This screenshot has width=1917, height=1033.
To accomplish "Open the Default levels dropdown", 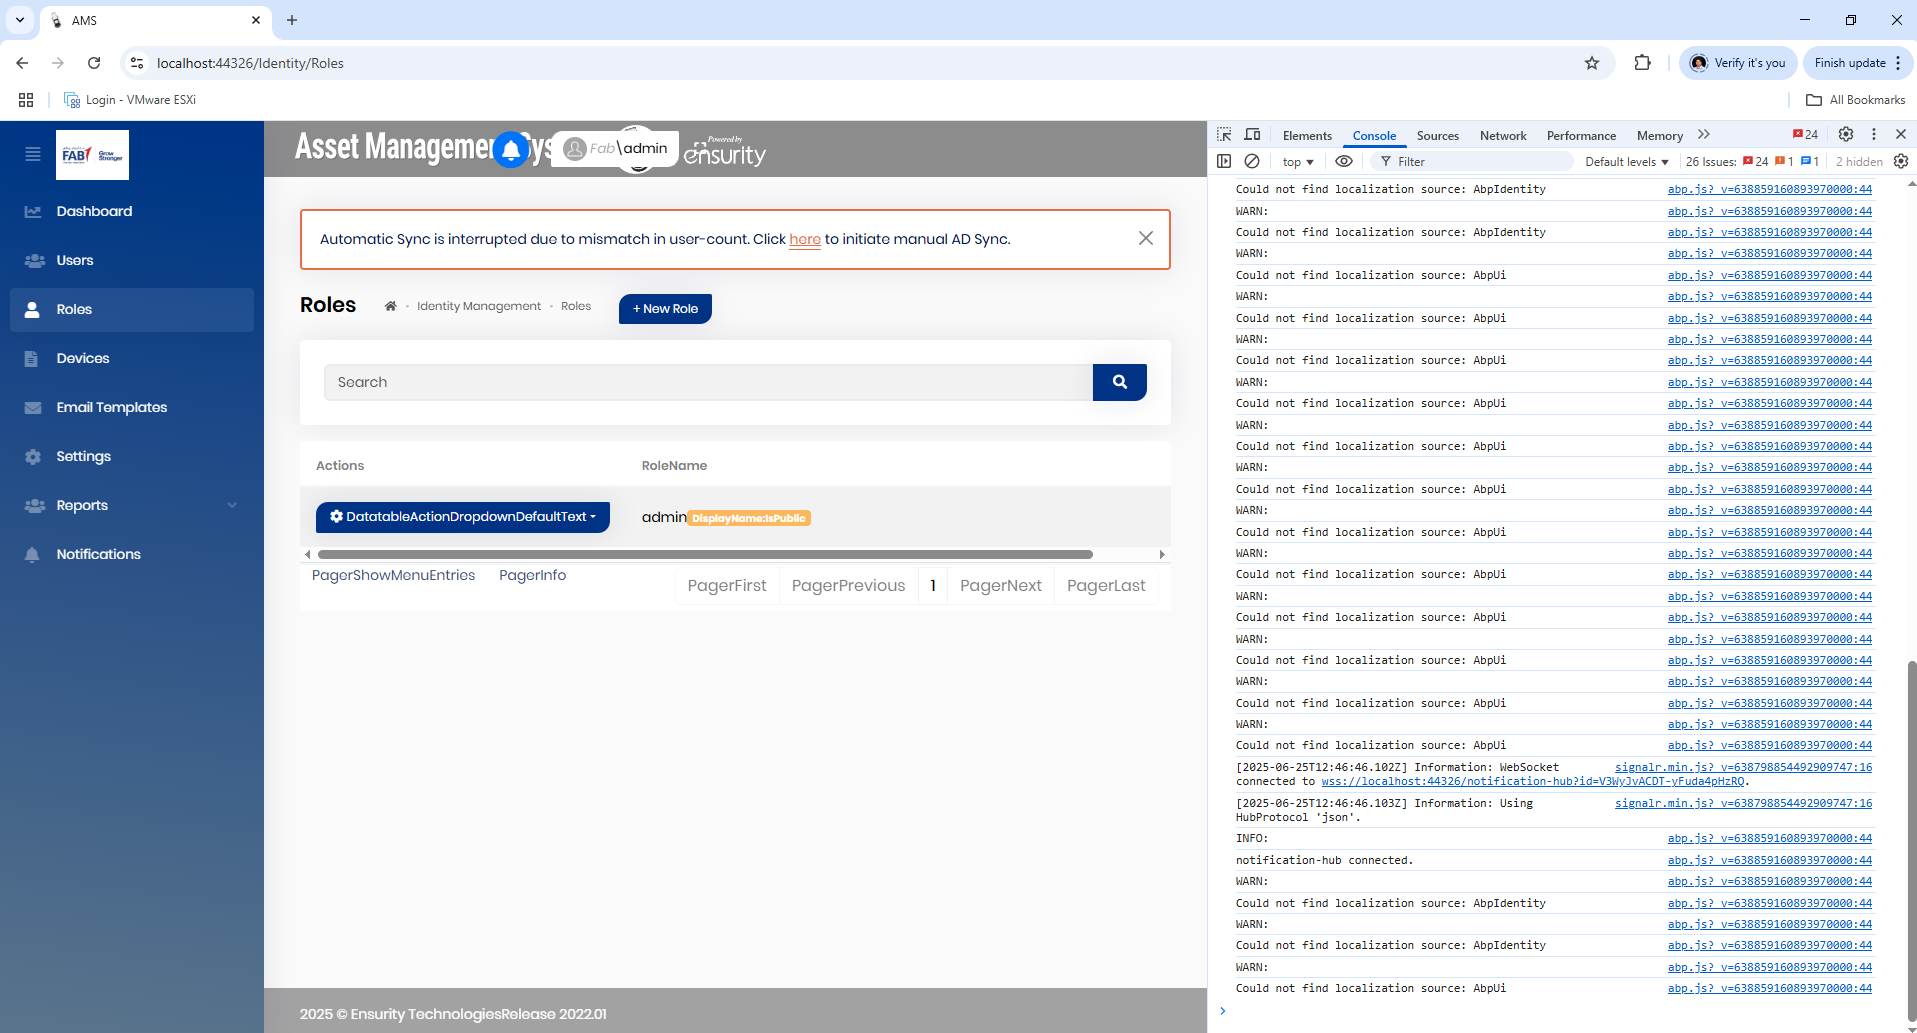I will (1627, 162).
